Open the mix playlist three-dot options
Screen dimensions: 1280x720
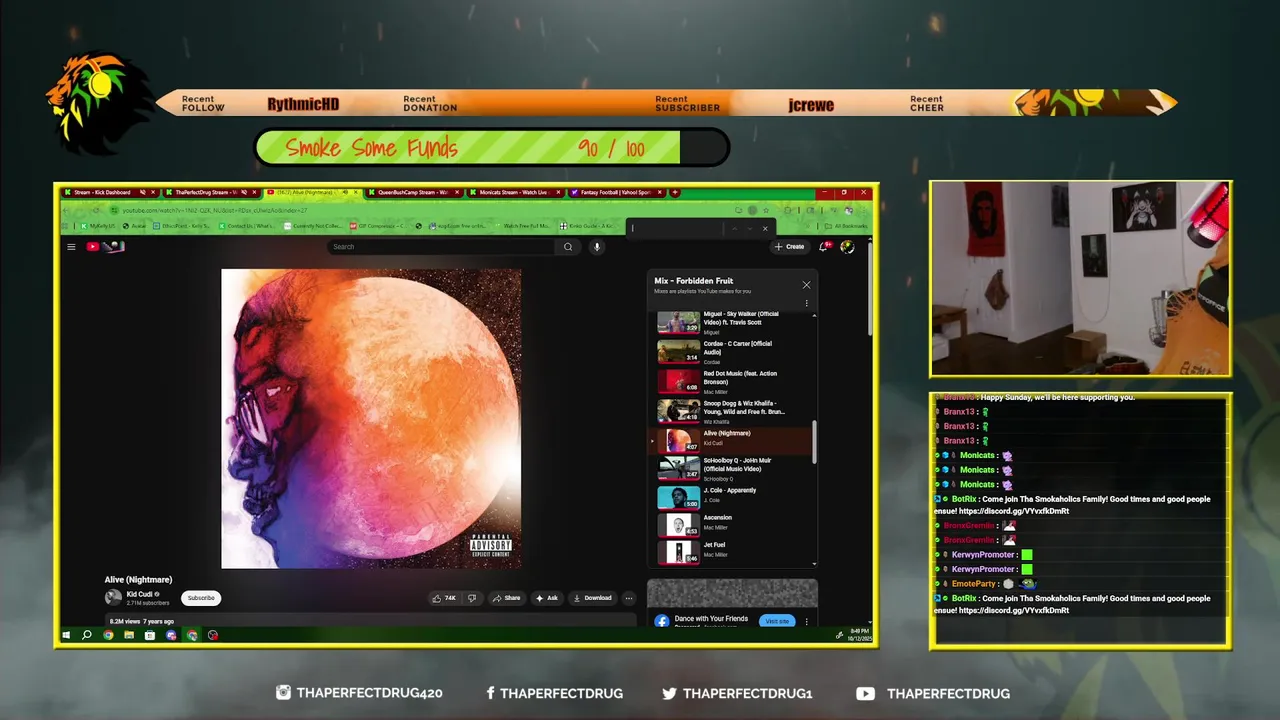pyautogui.click(x=806, y=303)
